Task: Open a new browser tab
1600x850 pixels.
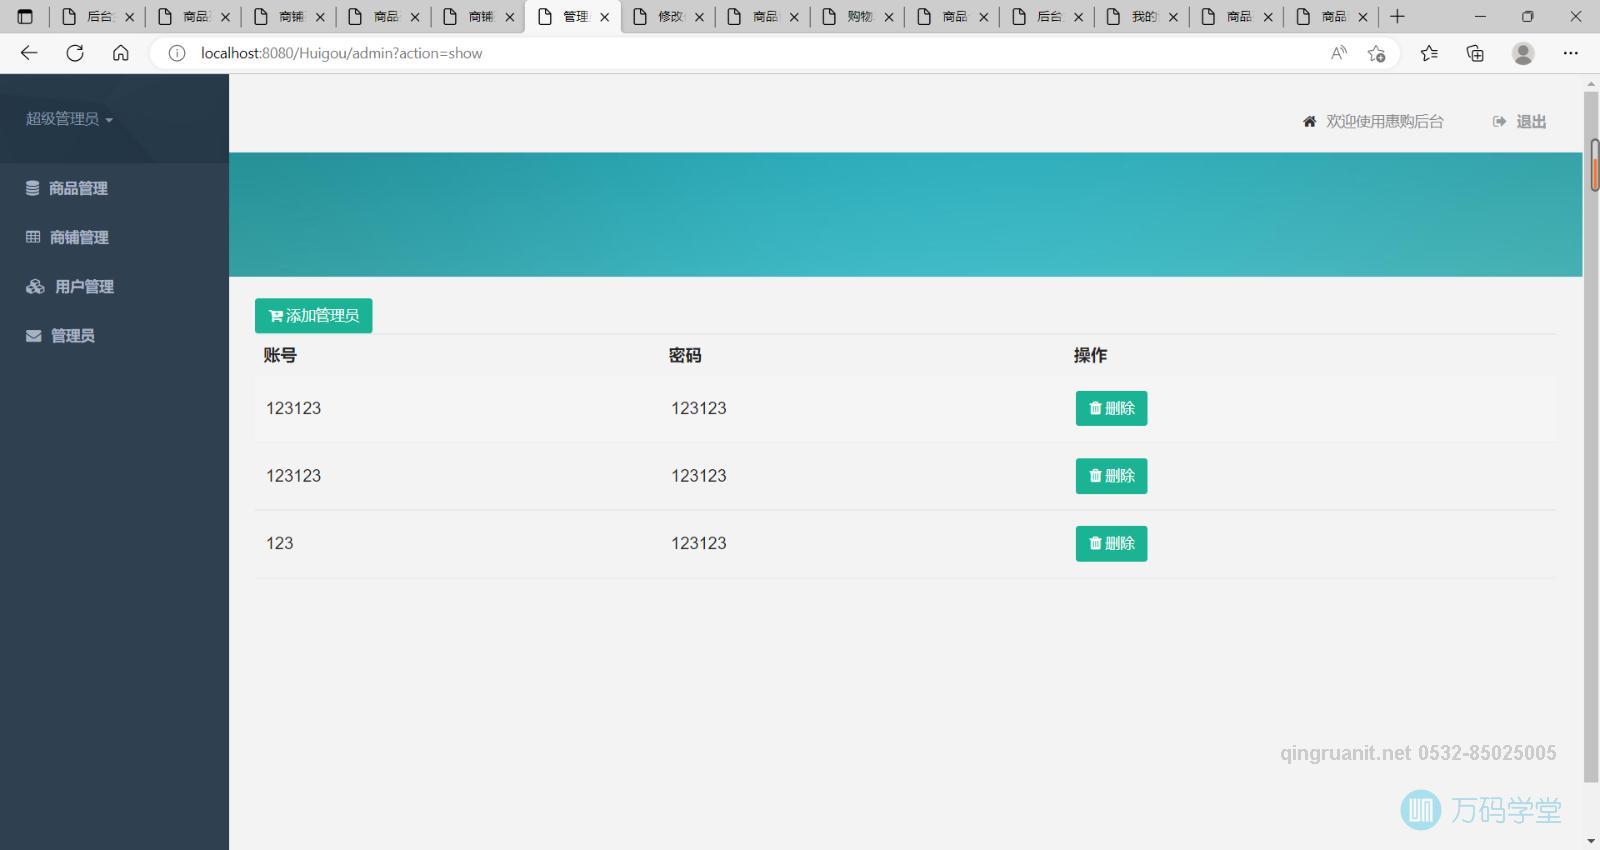Action: pyautogui.click(x=1398, y=16)
